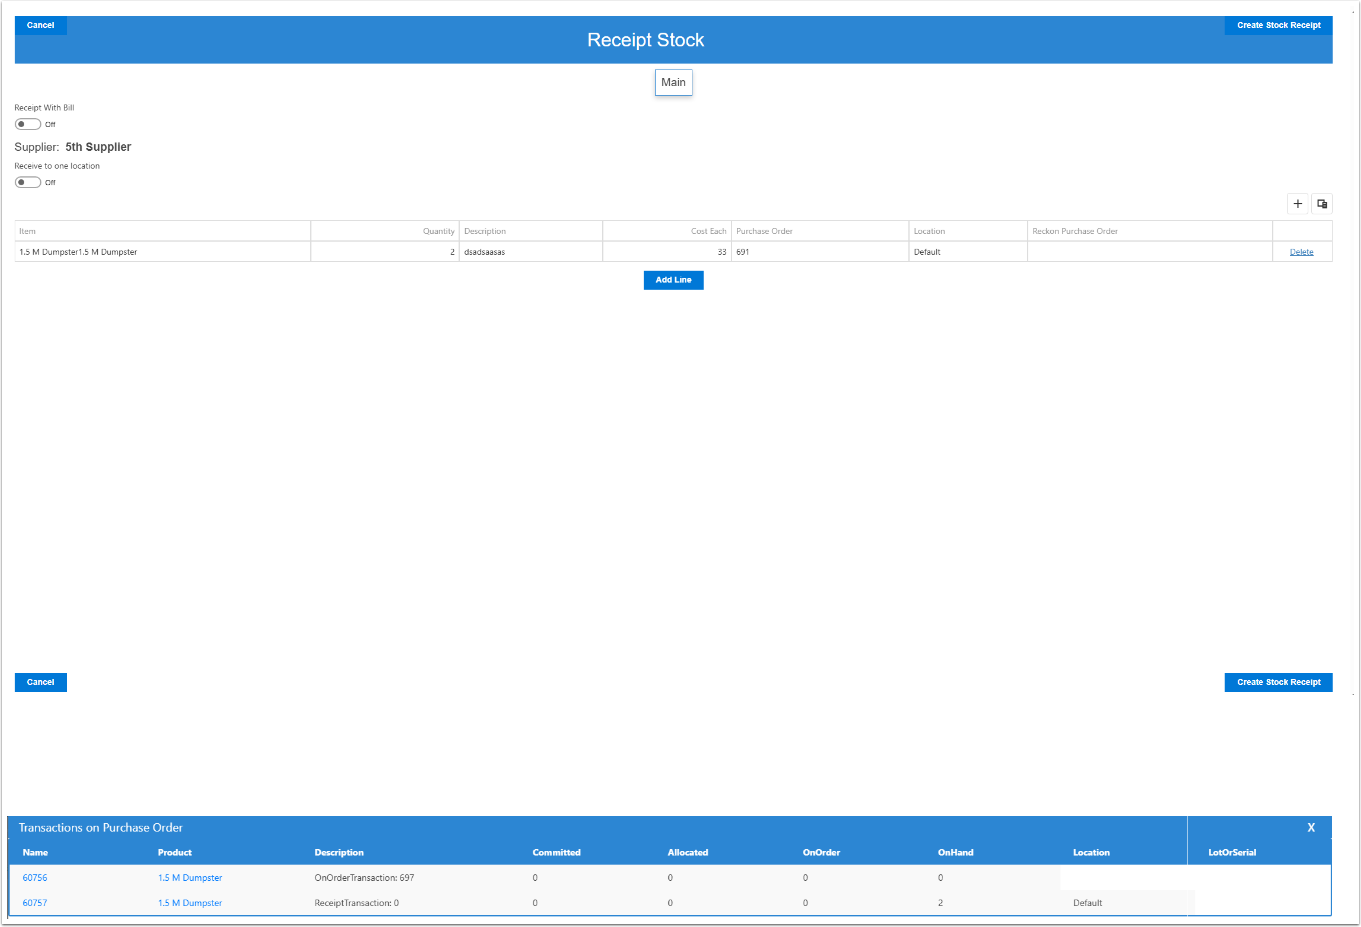Toggle the Receipt With Bill switch
Screen dimensions: 1361x927
pos(28,125)
